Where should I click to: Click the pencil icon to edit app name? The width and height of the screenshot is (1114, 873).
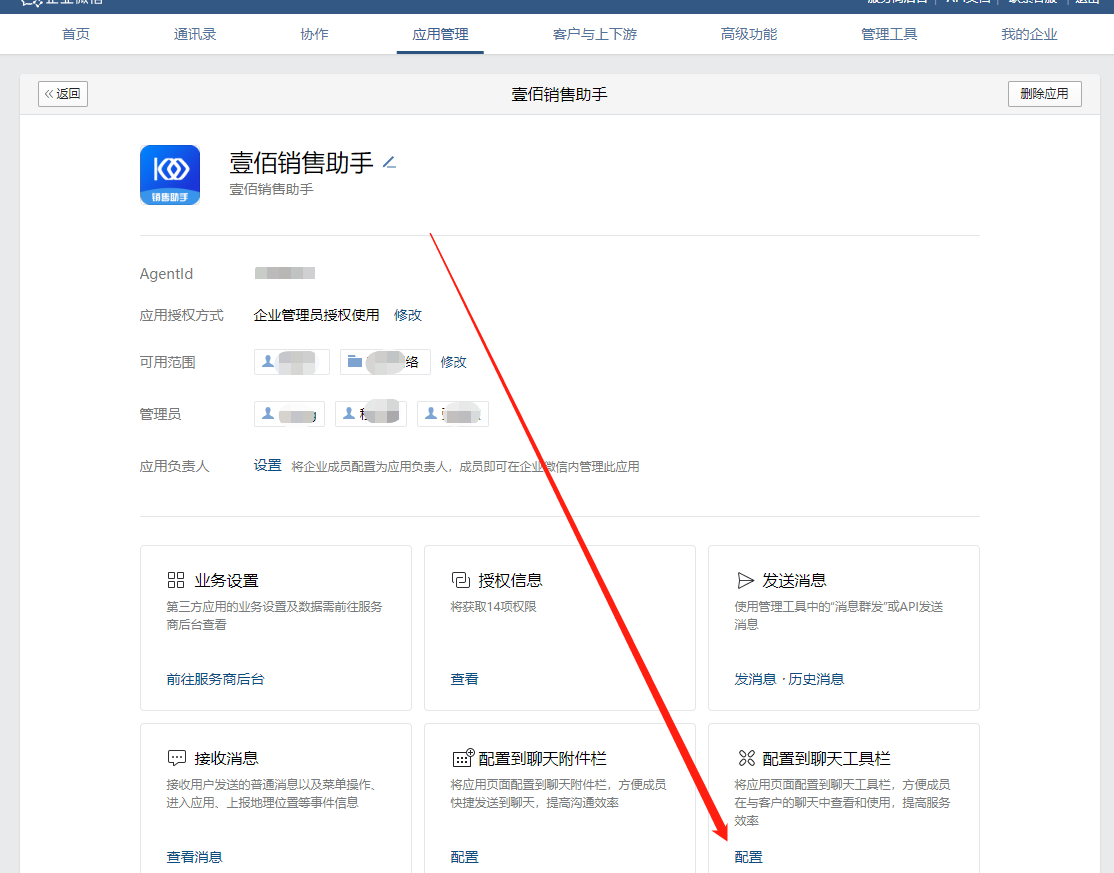click(389, 163)
